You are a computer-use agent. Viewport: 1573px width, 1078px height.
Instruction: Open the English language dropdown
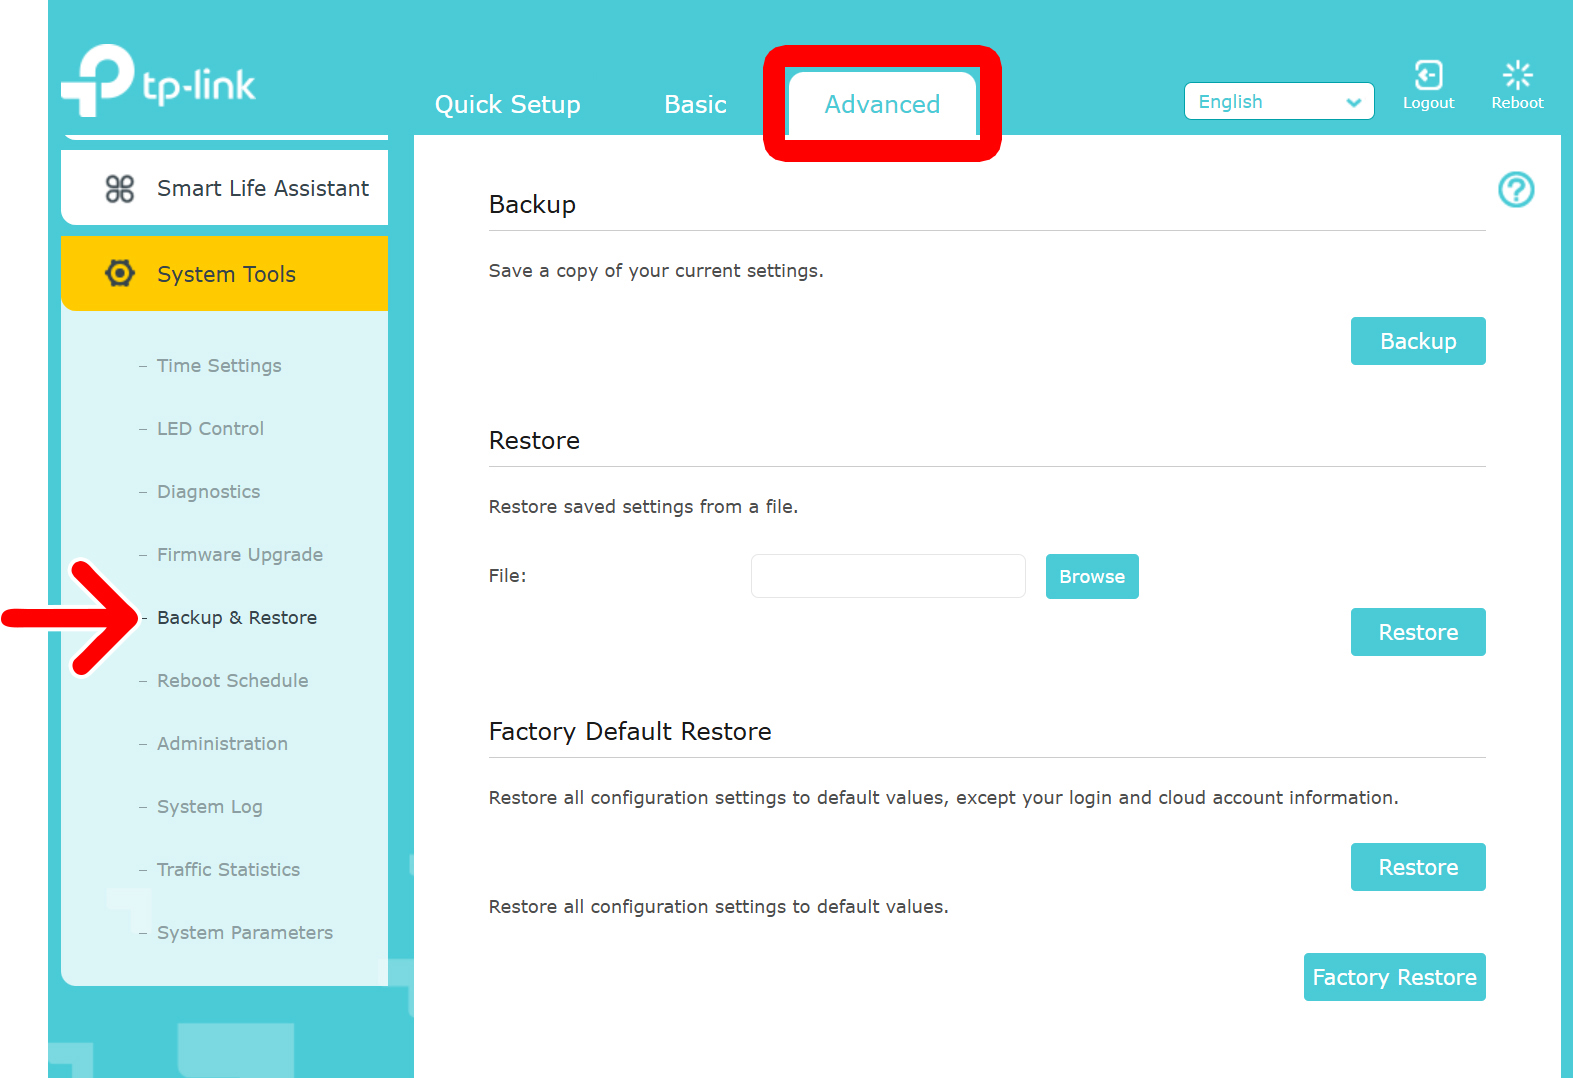click(1279, 101)
